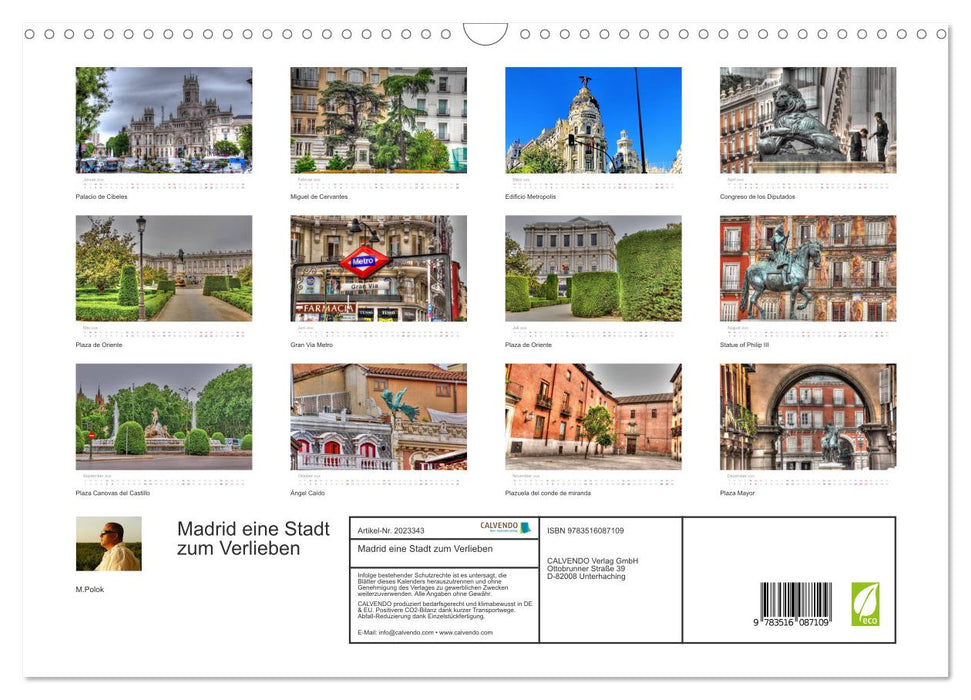Select the title Madrid eine Stadt zum Verlieben
Image resolution: width=971 pixels, height=700 pixels.
[251, 540]
